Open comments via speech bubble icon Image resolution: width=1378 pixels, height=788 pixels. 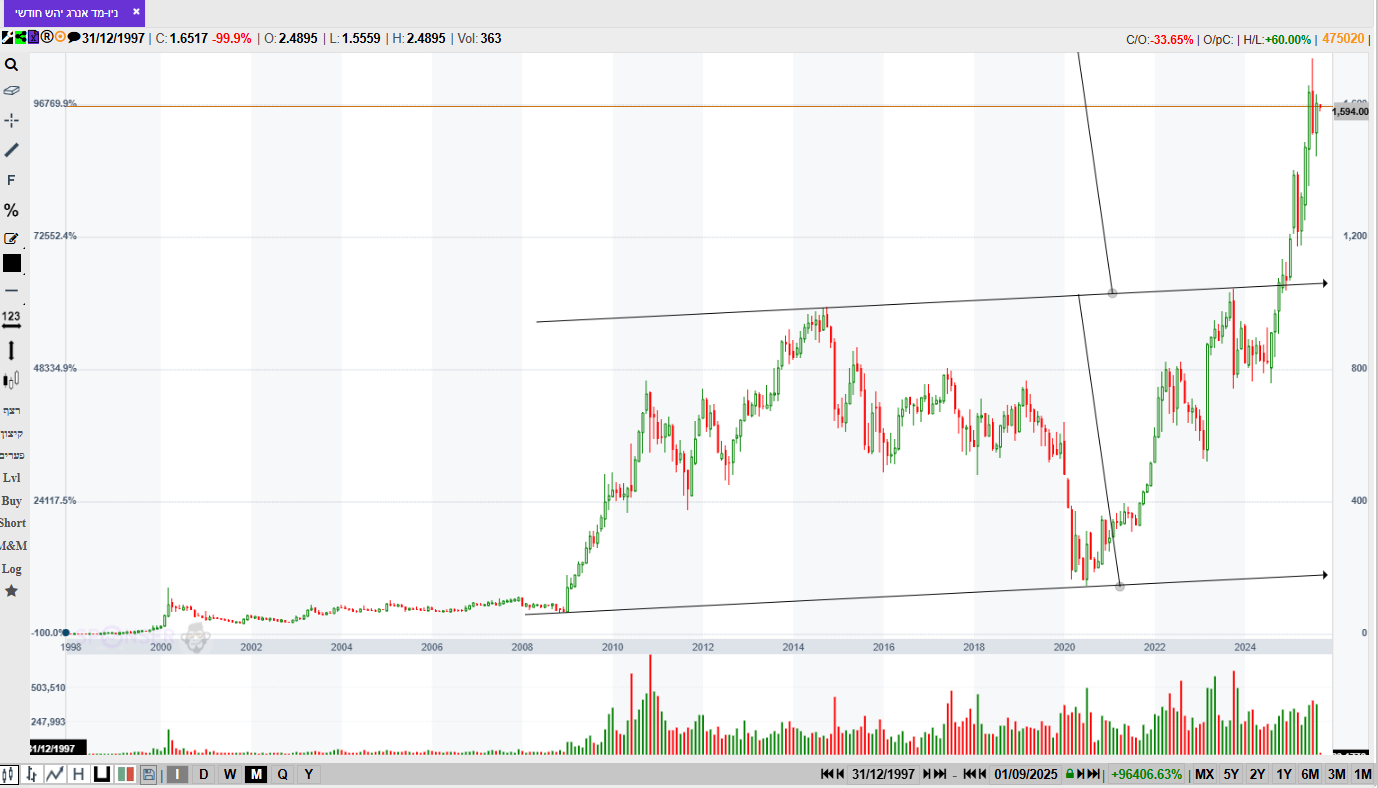point(74,38)
